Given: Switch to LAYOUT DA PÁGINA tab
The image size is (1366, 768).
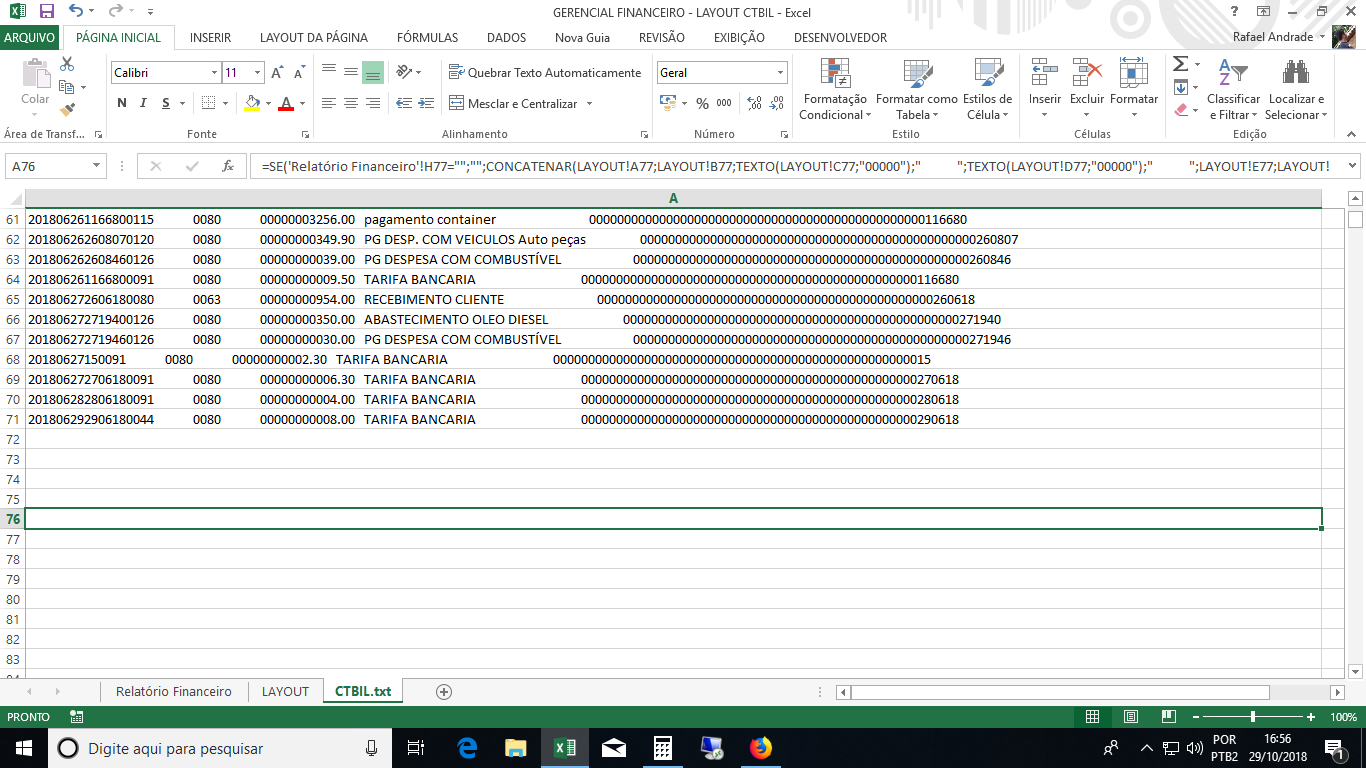Looking at the screenshot, I should 314,38.
